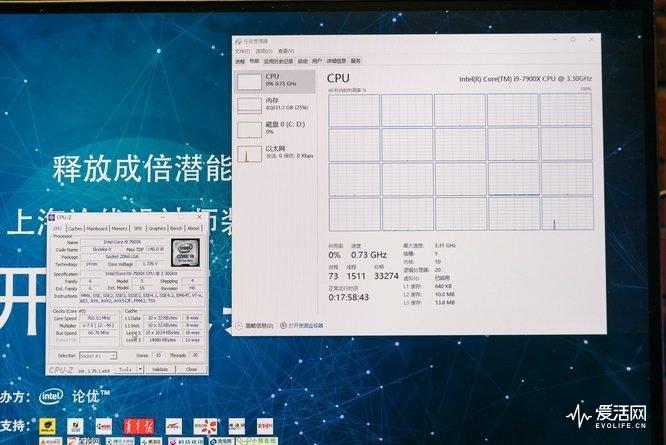
Task: Click the Core Voltage value in CPU-Z
Action: click(x=150, y=264)
